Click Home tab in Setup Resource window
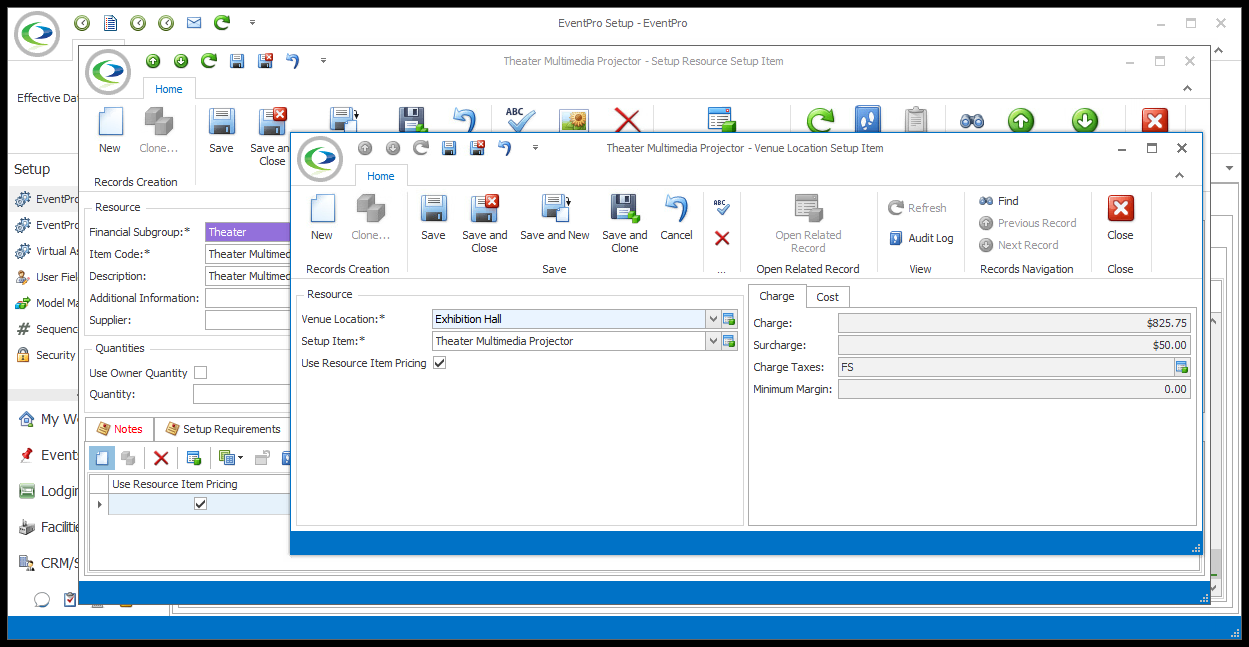 pos(169,89)
